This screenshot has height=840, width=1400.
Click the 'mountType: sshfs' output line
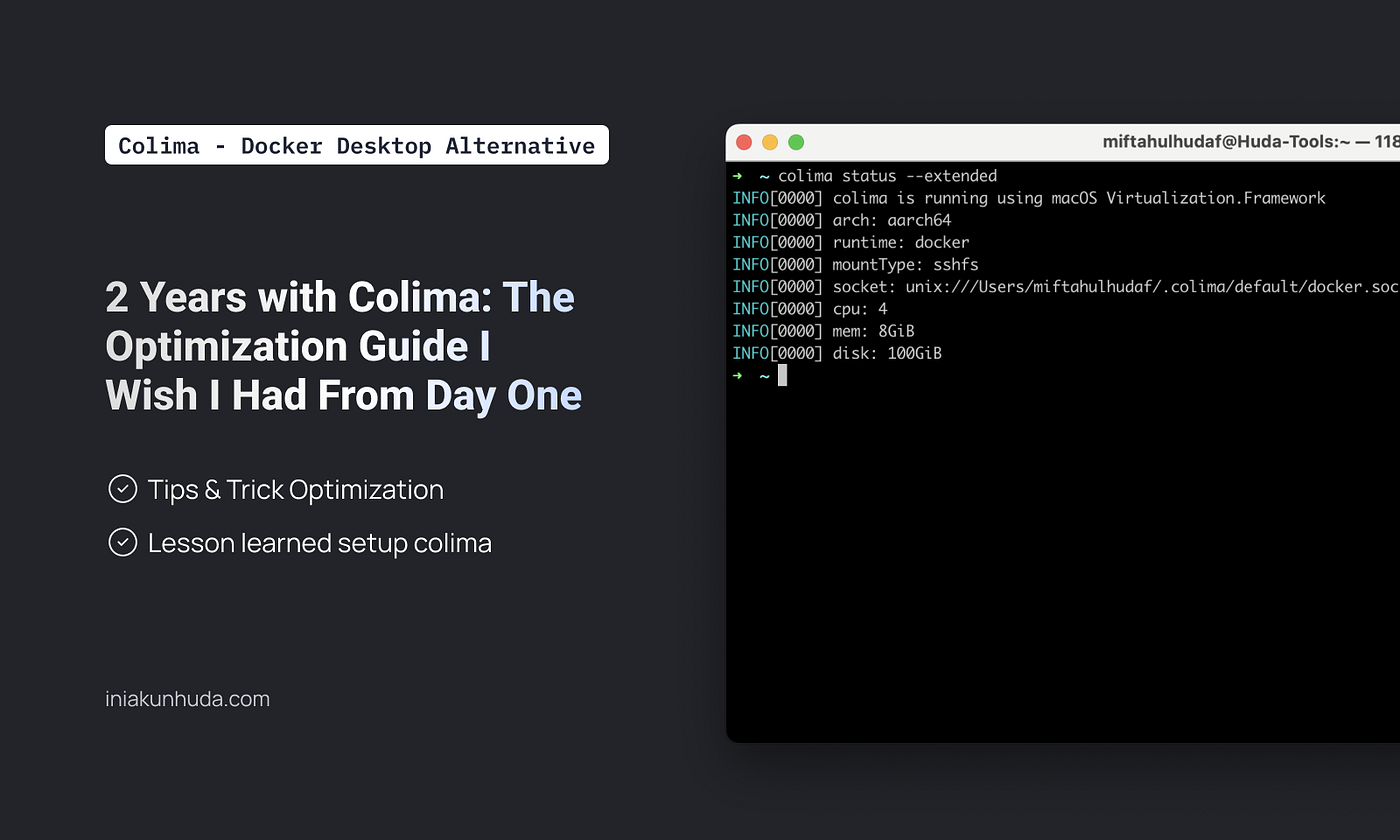pos(856,264)
